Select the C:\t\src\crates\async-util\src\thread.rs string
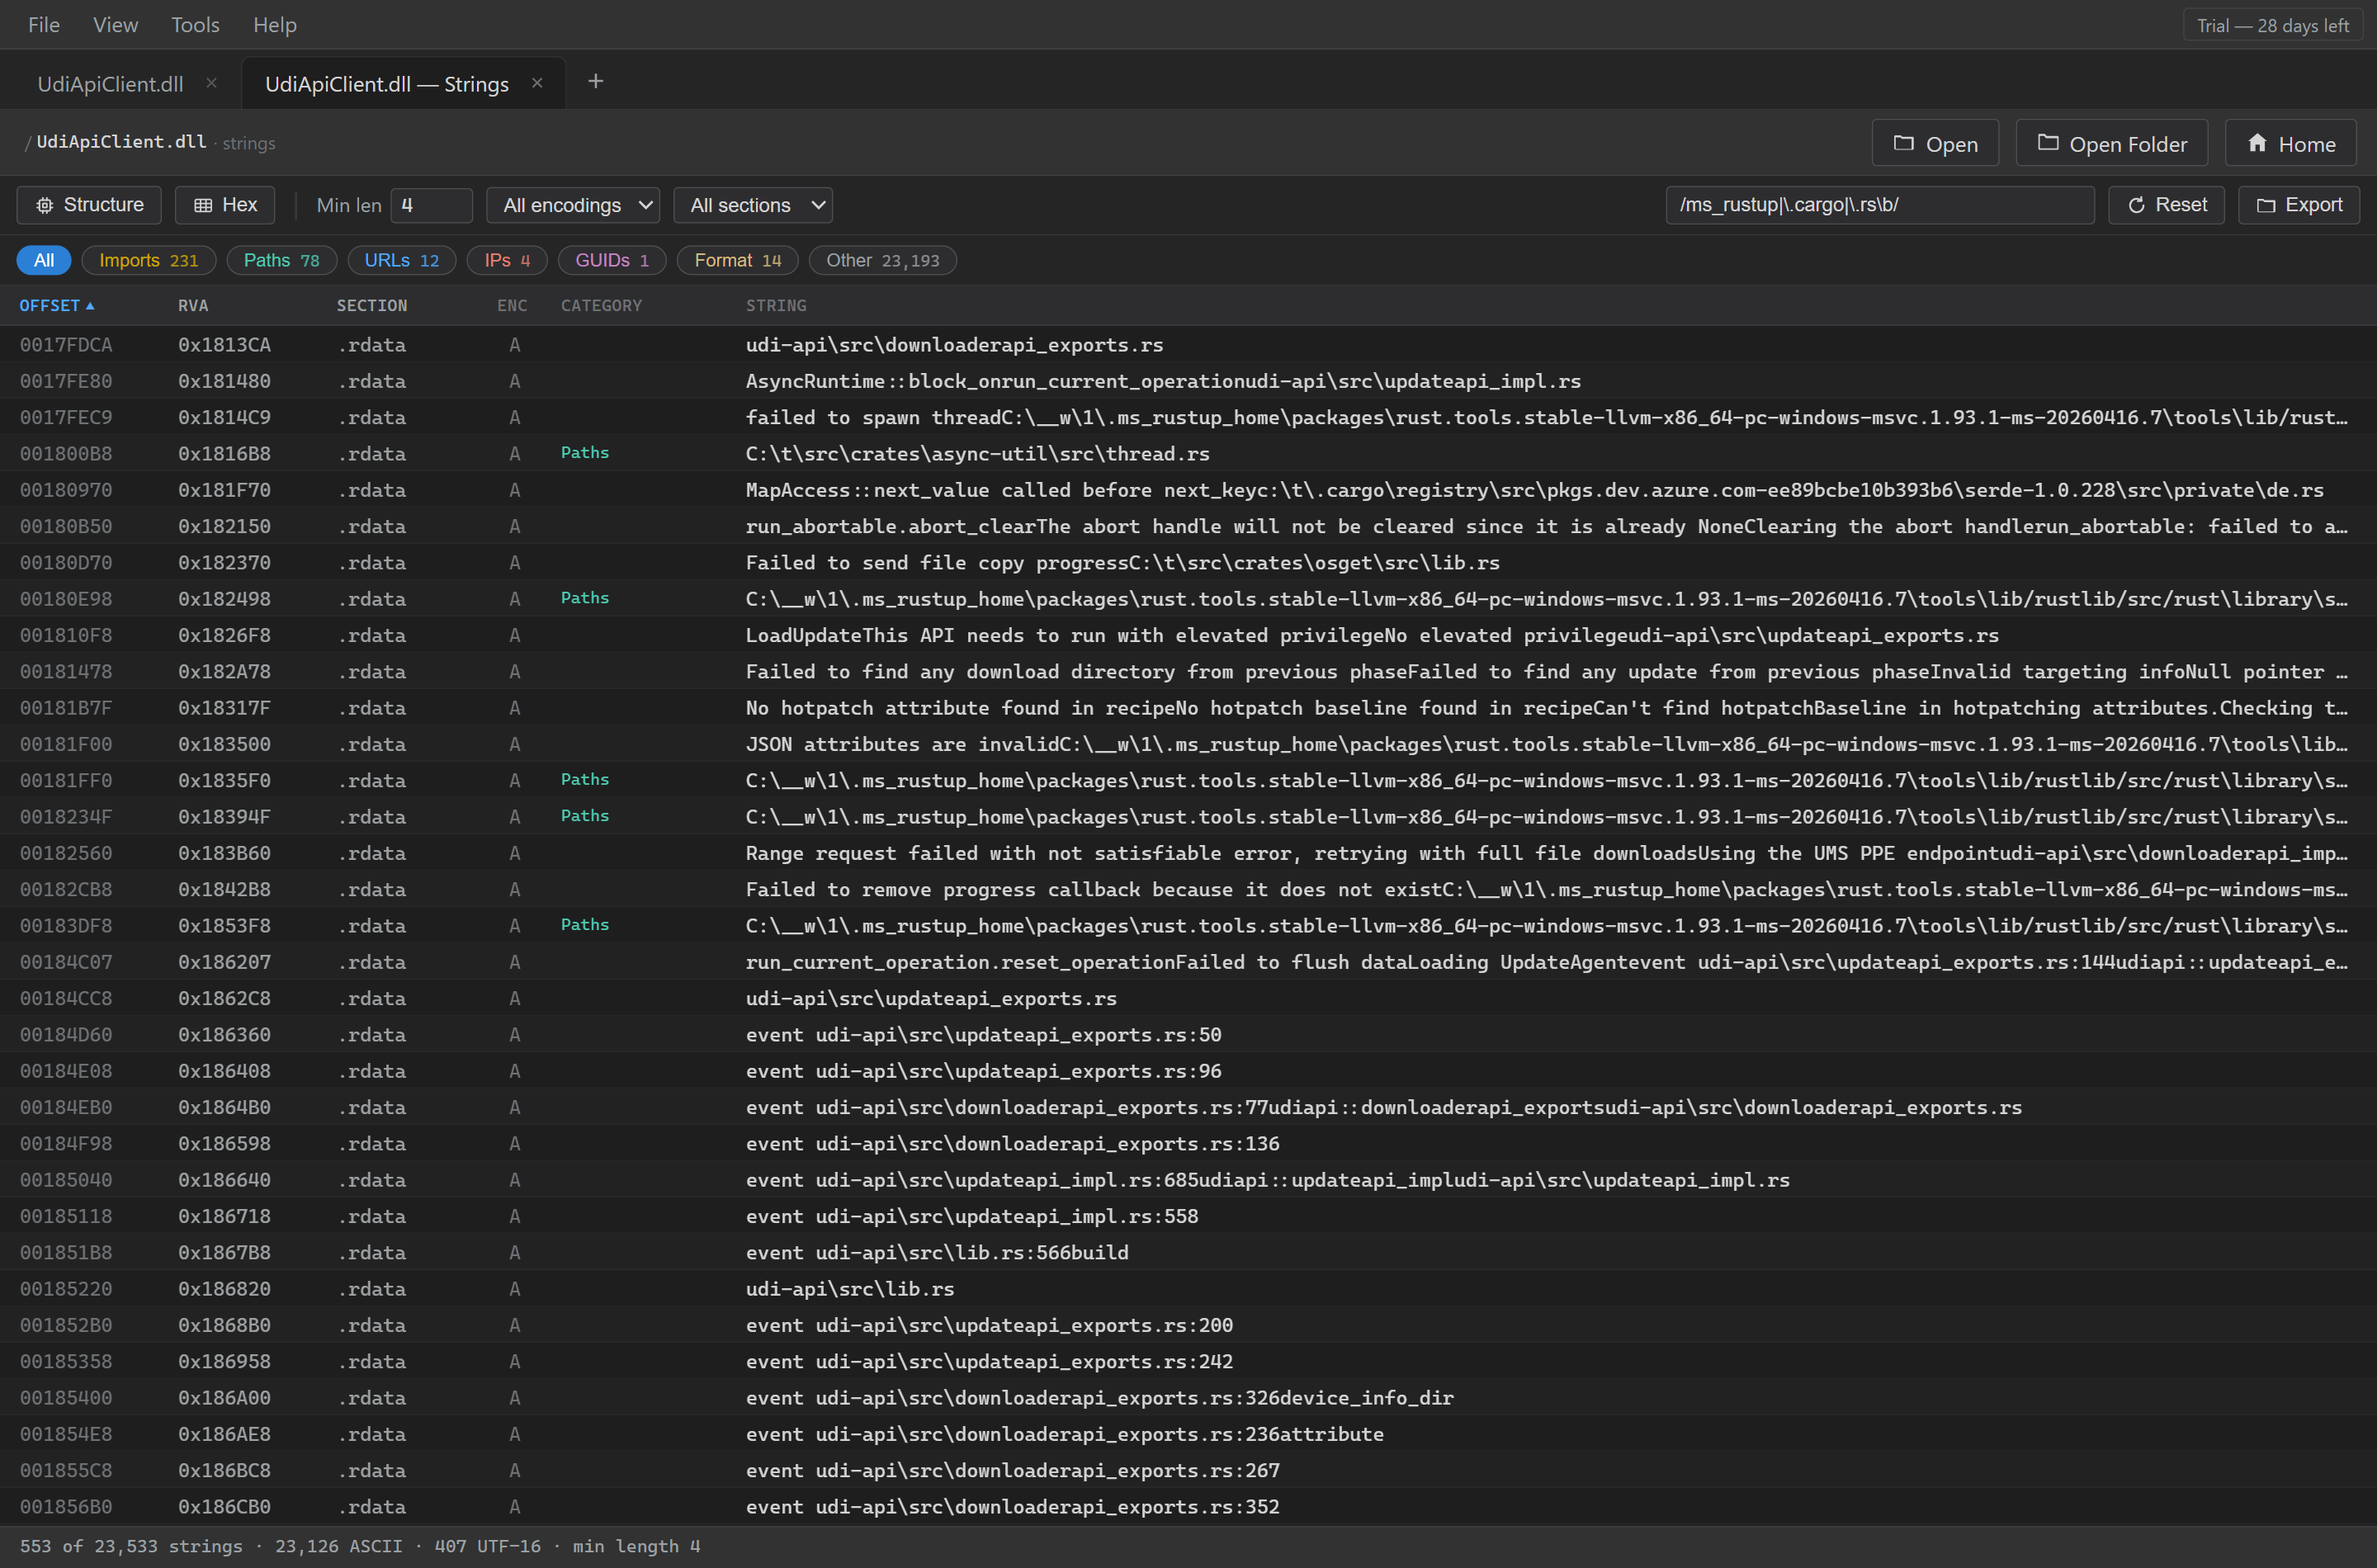 tap(977, 454)
